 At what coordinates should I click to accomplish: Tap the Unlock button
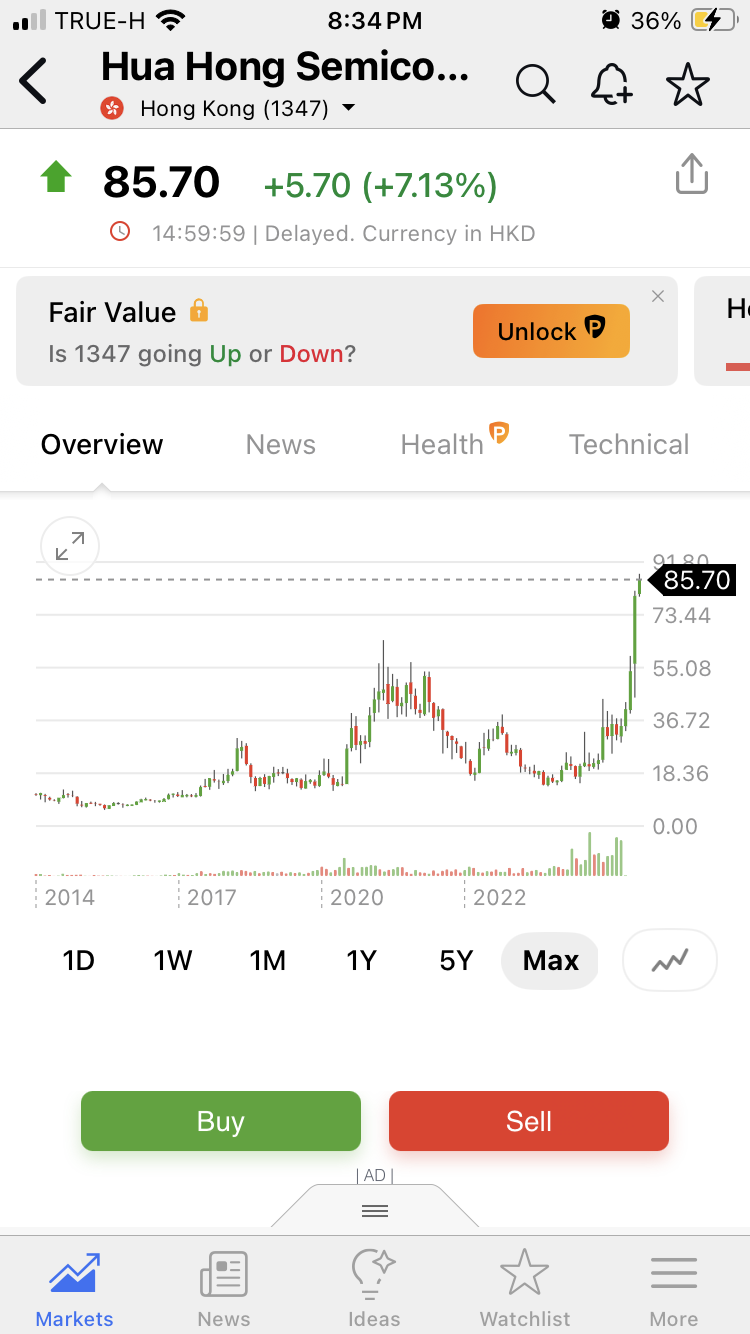click(551, 331)
